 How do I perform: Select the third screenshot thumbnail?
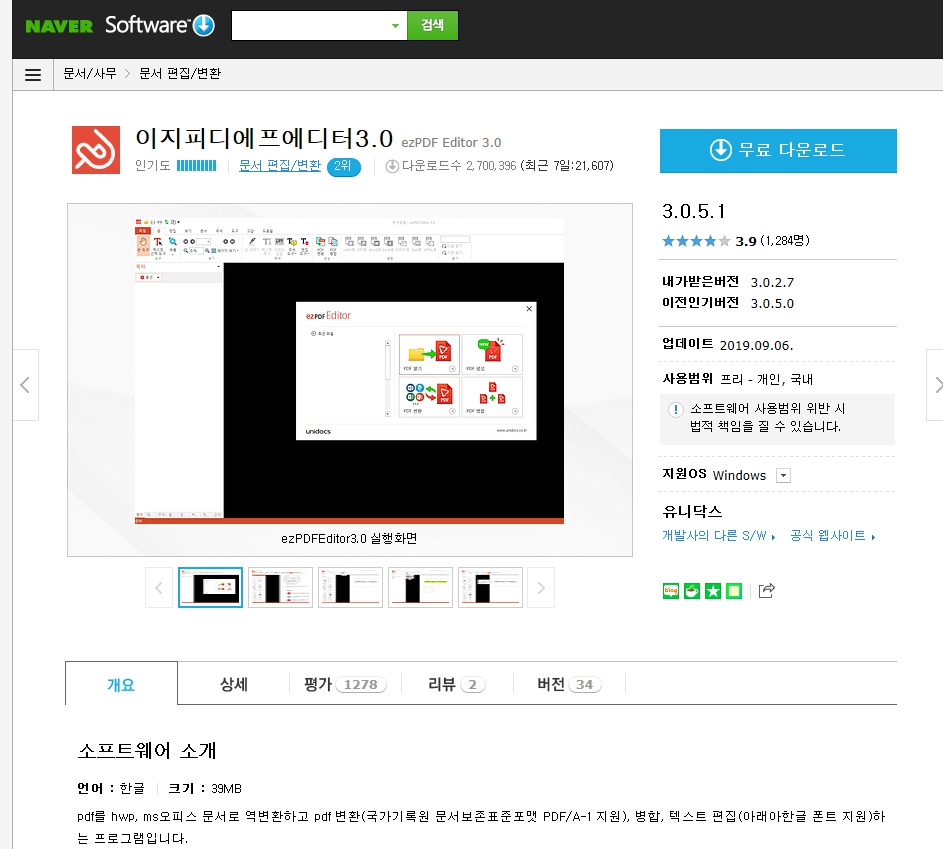350,587
